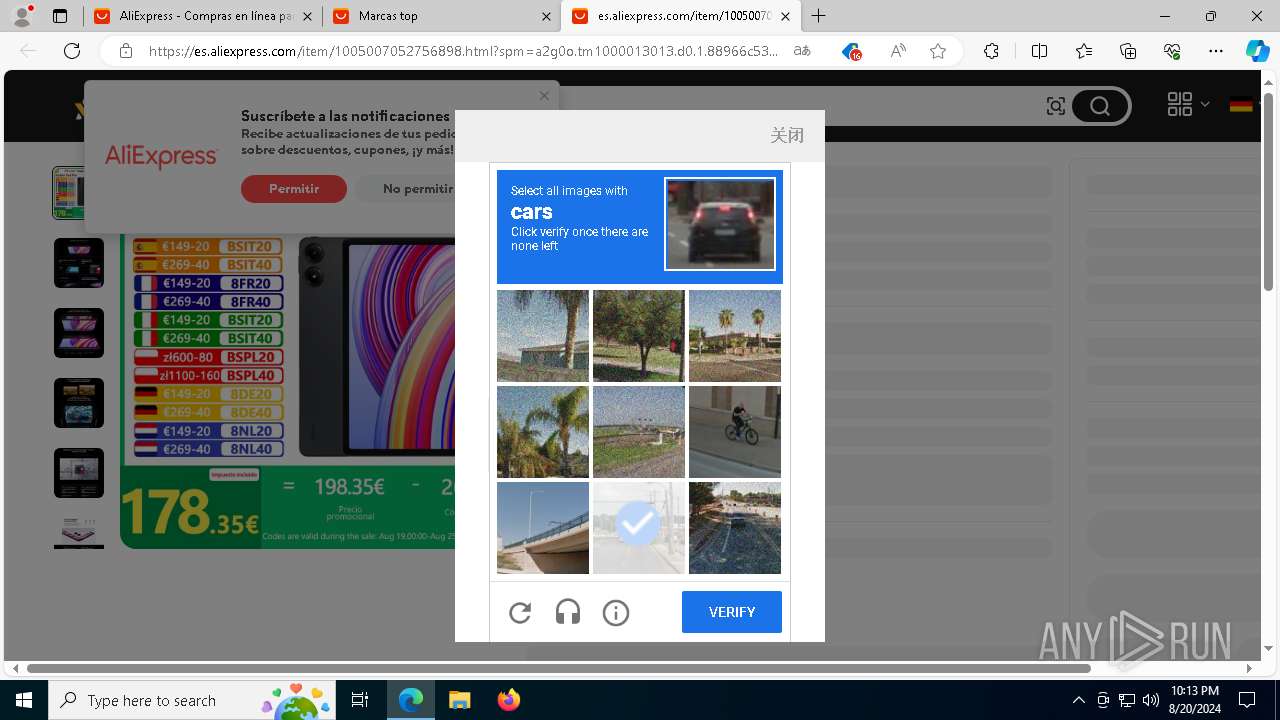Add this page to favorites star
The image size is (1280, 720).
(938, 51)
